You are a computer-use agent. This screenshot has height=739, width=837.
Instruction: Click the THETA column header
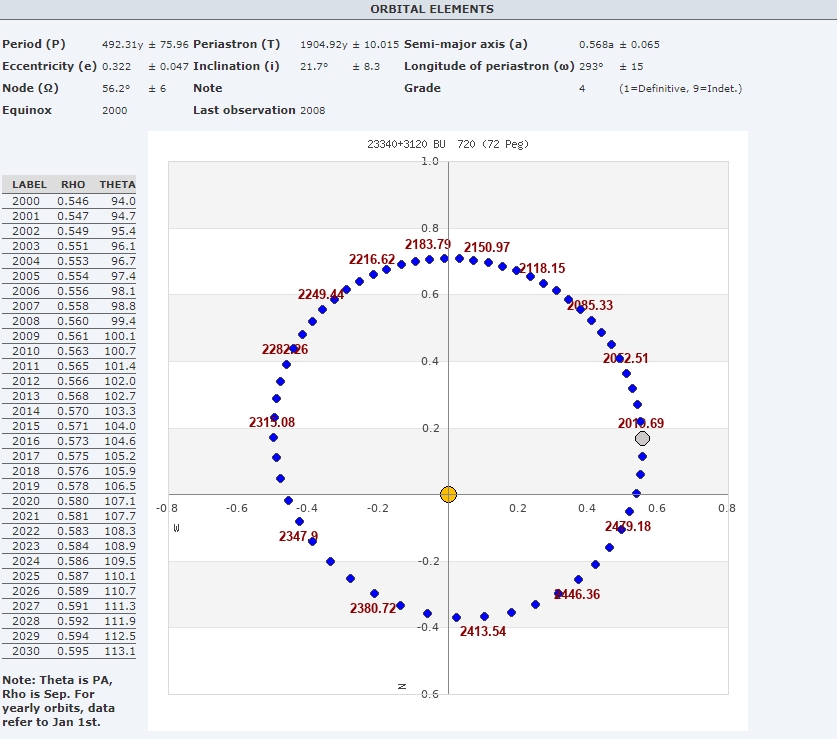pos(117,184)
